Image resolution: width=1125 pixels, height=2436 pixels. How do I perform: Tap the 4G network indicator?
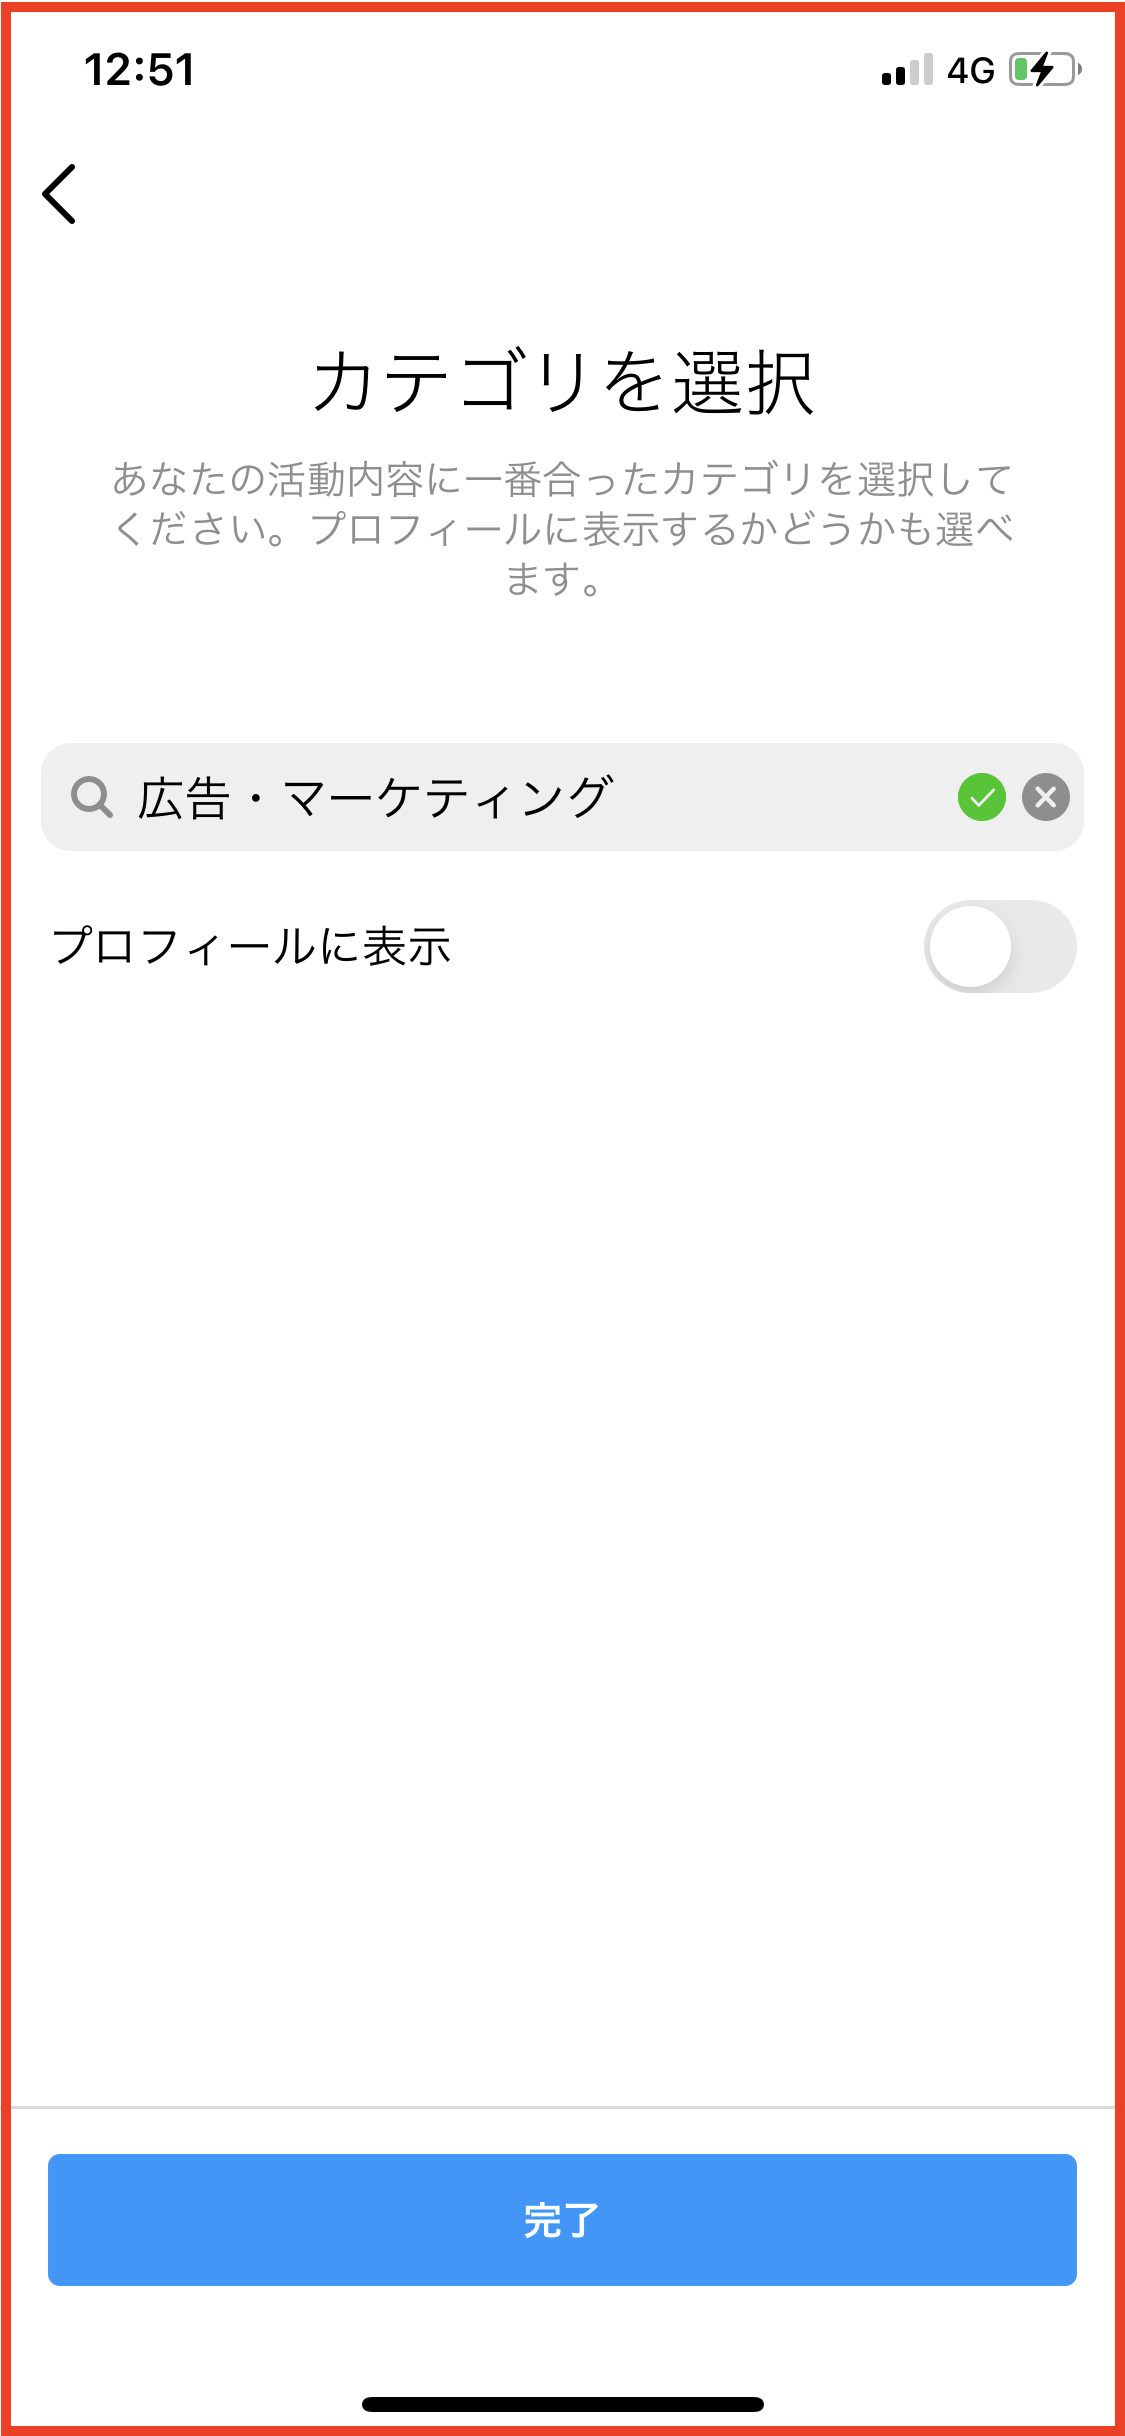(970, 70)
